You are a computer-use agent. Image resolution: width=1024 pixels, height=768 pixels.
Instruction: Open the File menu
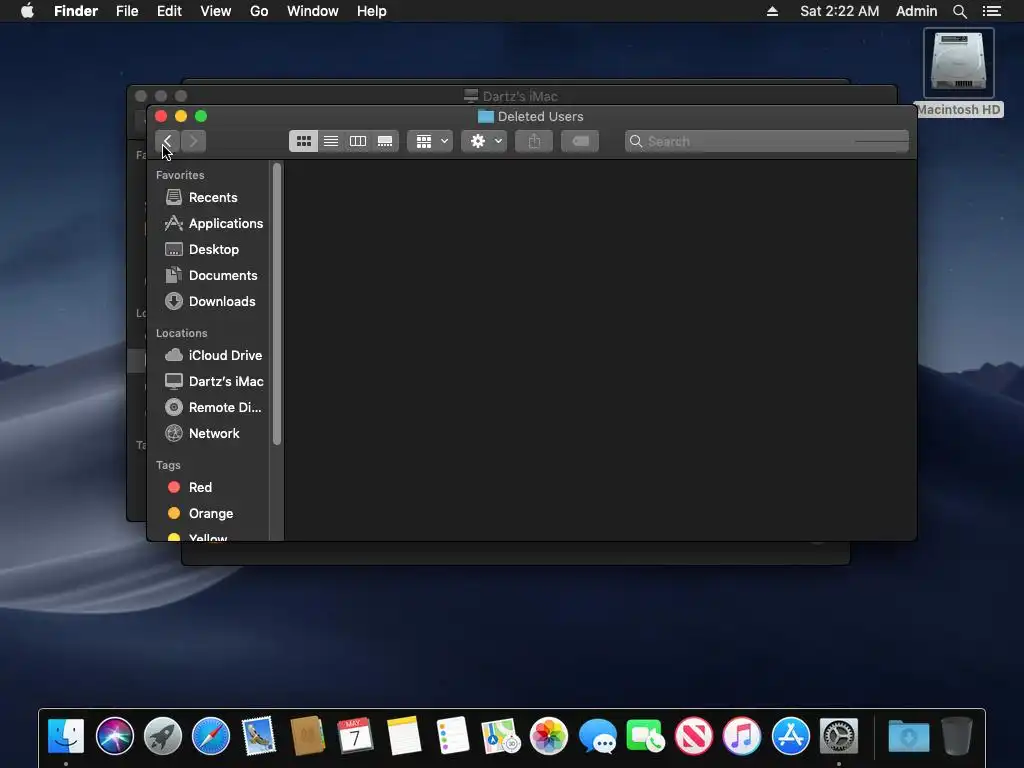point(127,11)
